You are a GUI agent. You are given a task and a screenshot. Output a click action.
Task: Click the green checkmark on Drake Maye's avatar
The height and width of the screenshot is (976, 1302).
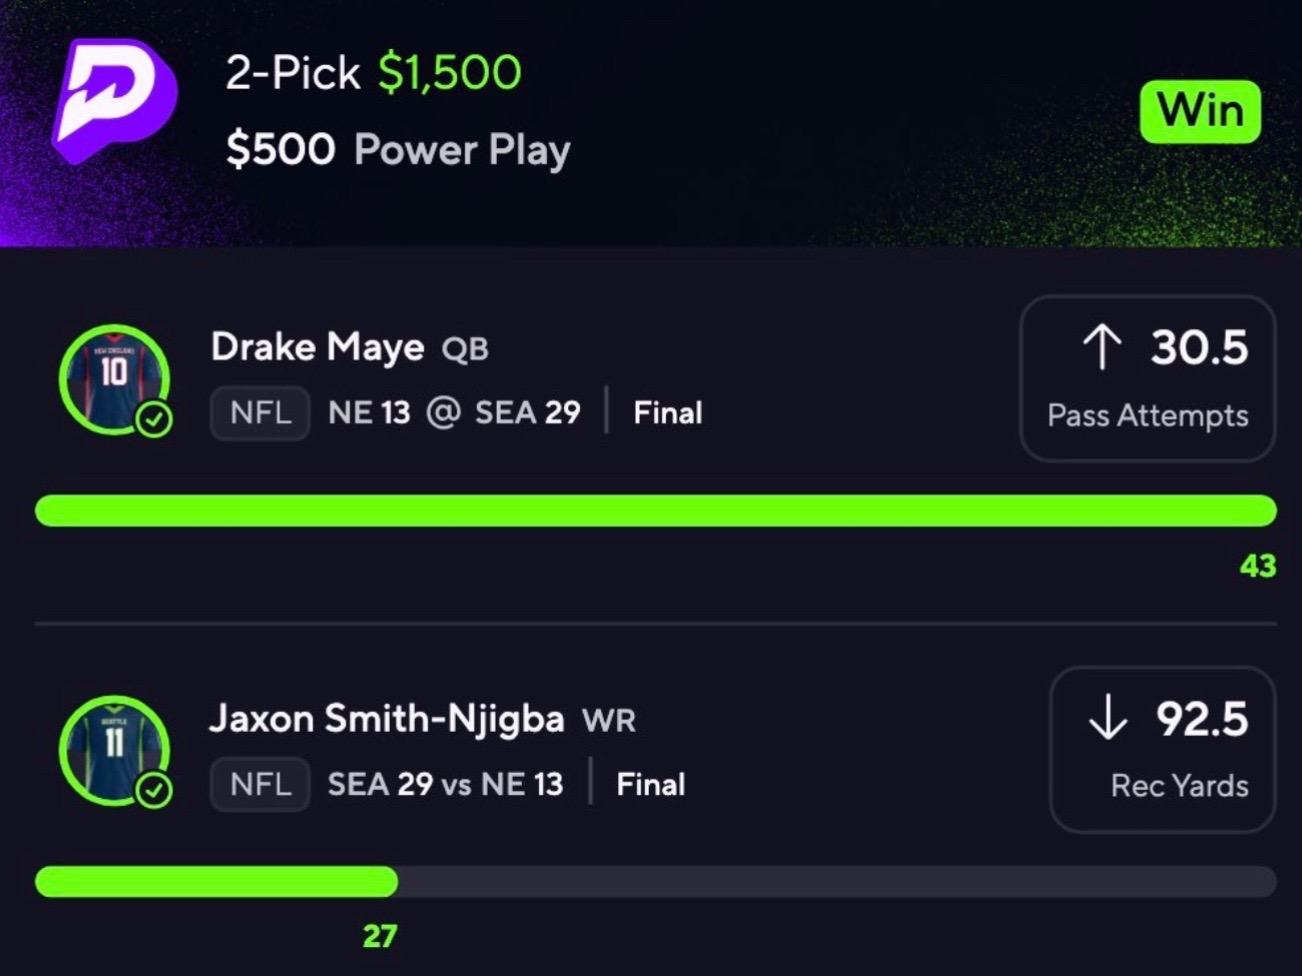(154, 419)
